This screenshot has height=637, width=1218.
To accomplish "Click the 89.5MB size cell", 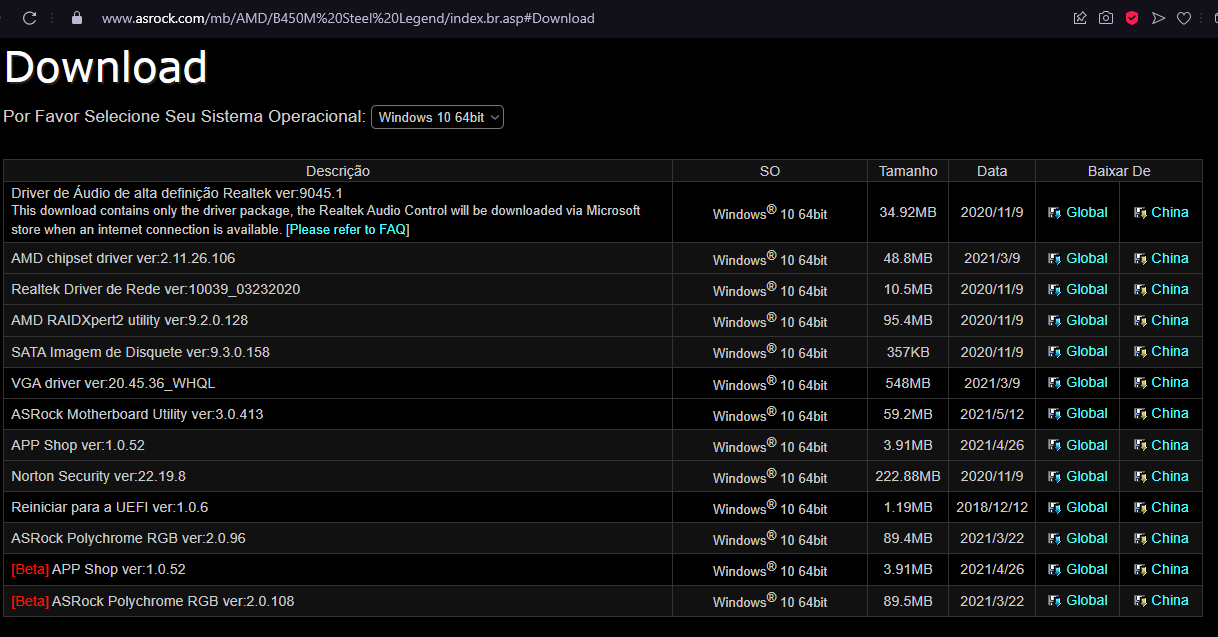I will click(908, 601).
